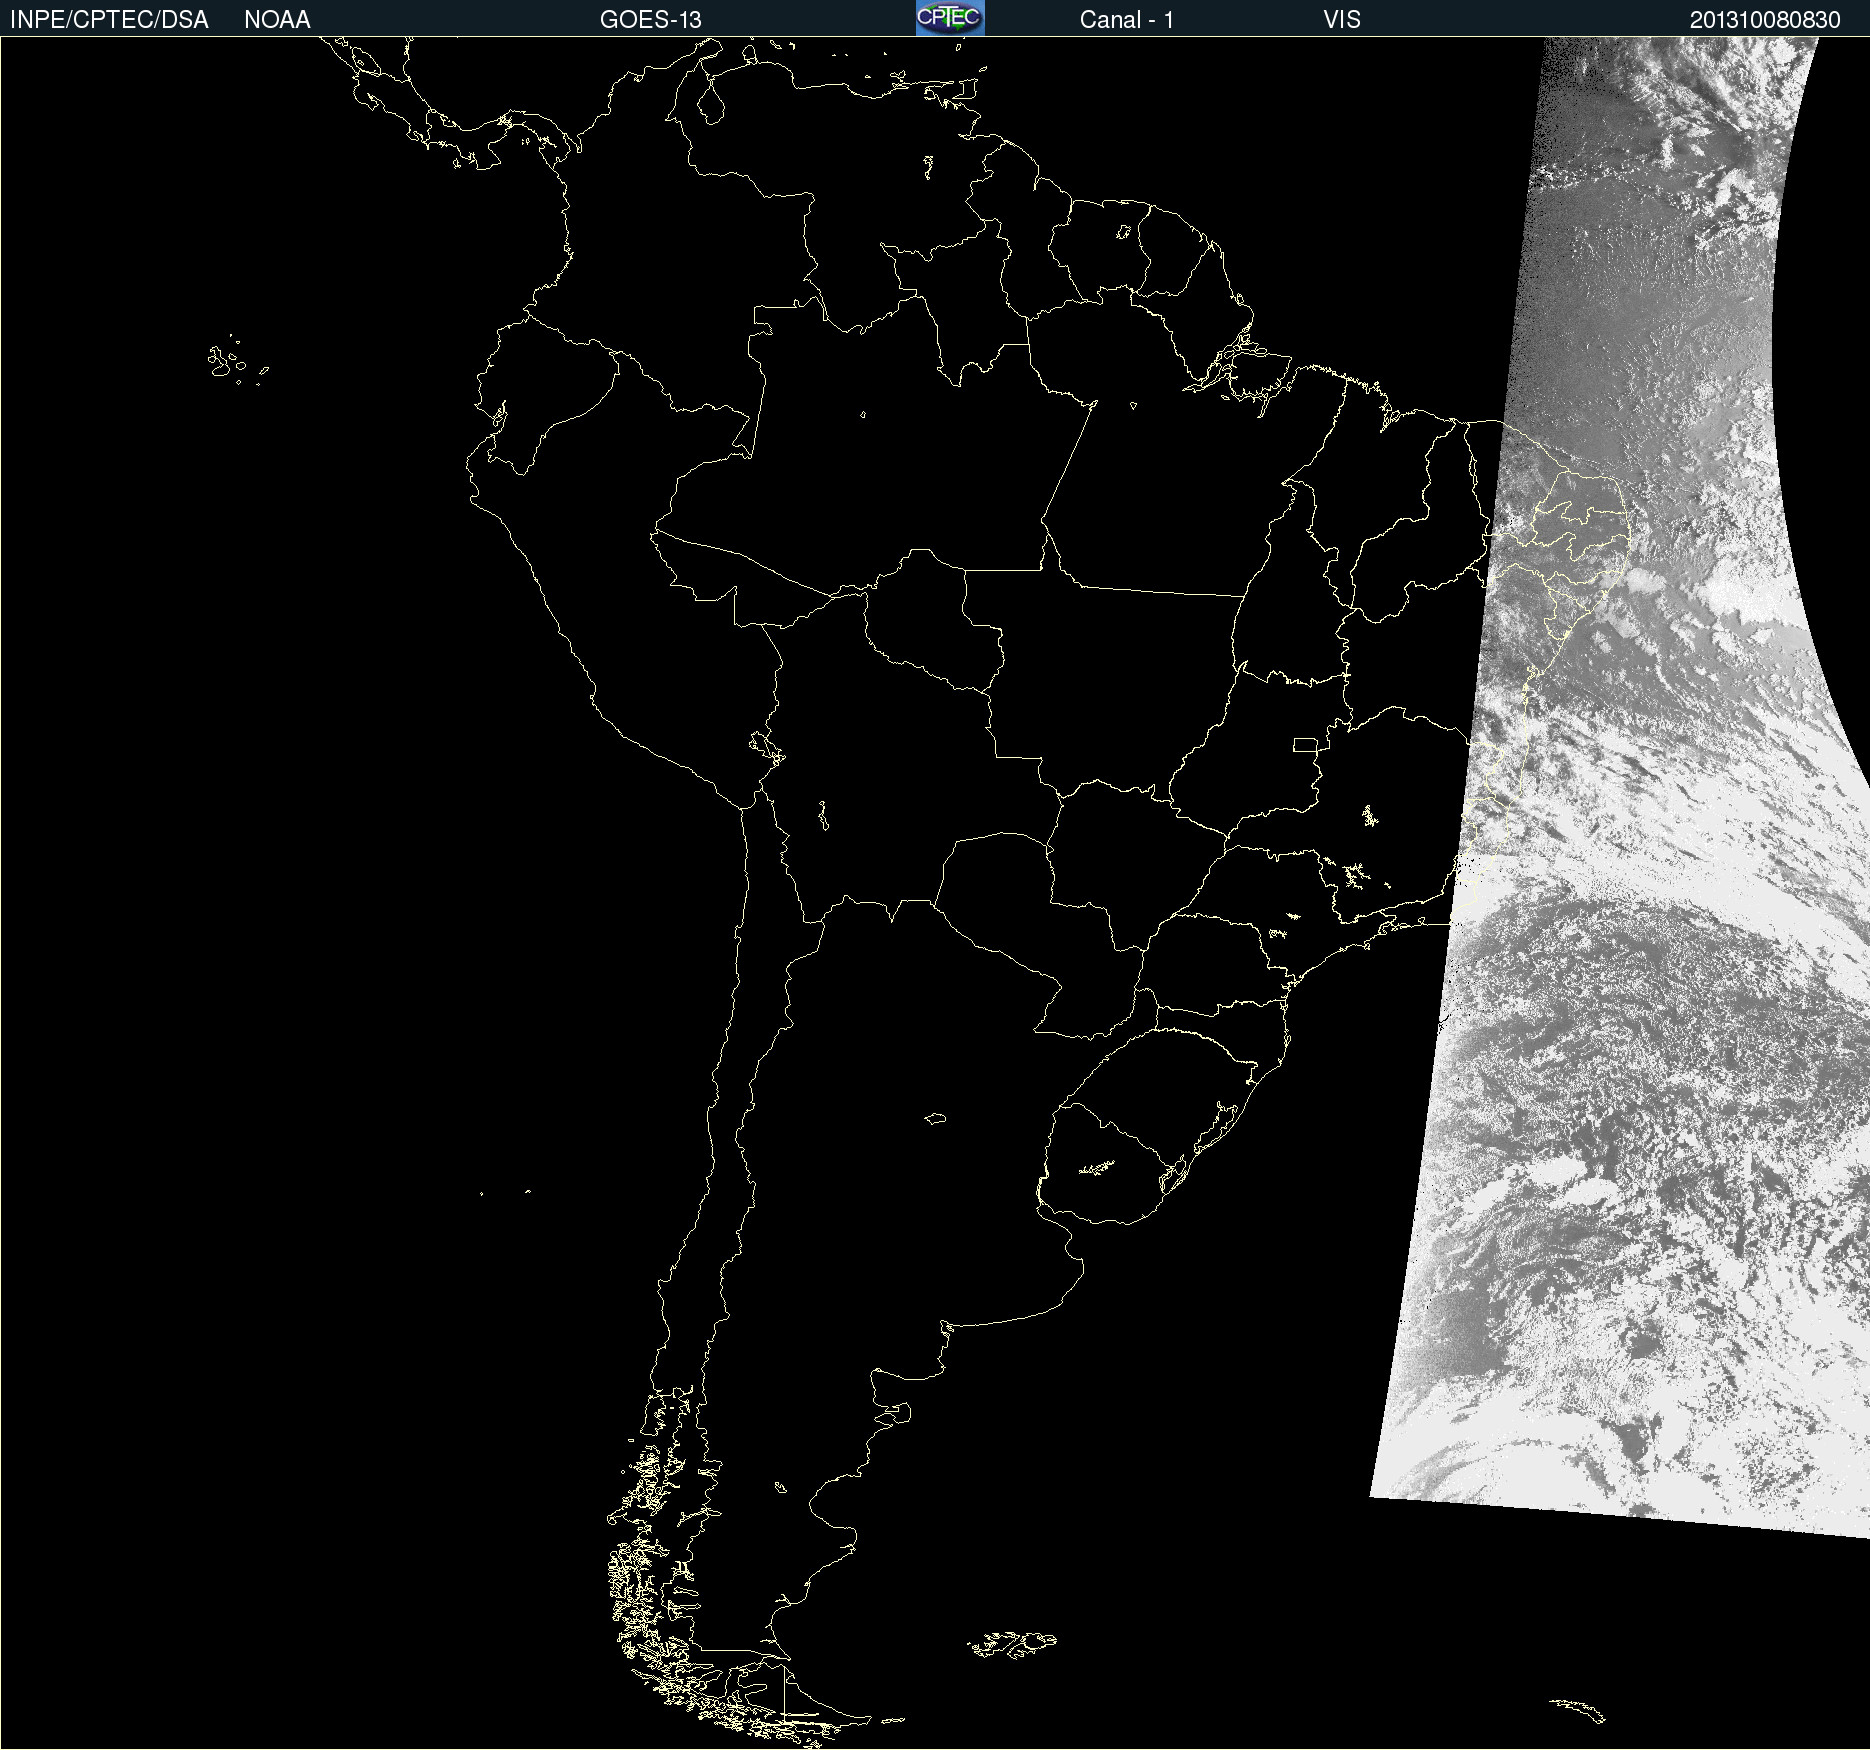This screenshot has width=1870, height=1750.
Task: Click the GOES-13 satellite label
Action: click(650, 19)
